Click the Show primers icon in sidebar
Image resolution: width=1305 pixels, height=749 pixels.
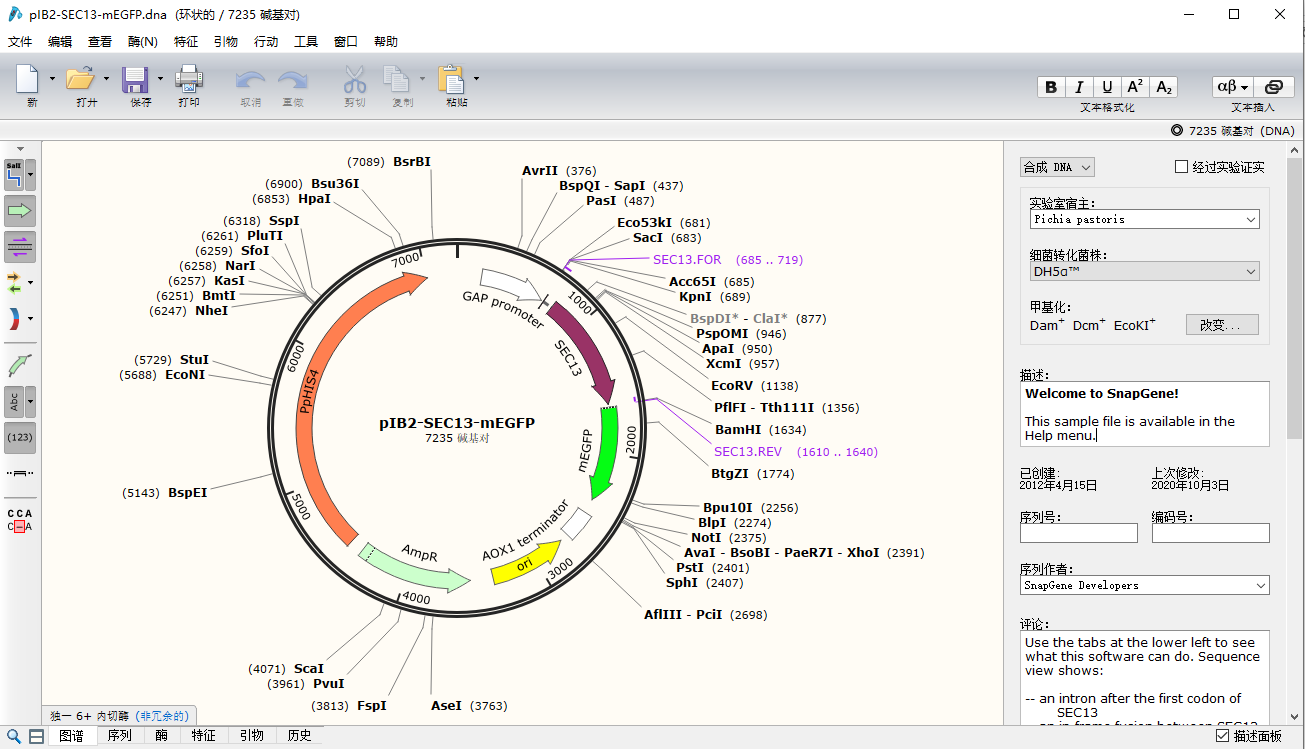click(20, 245)
